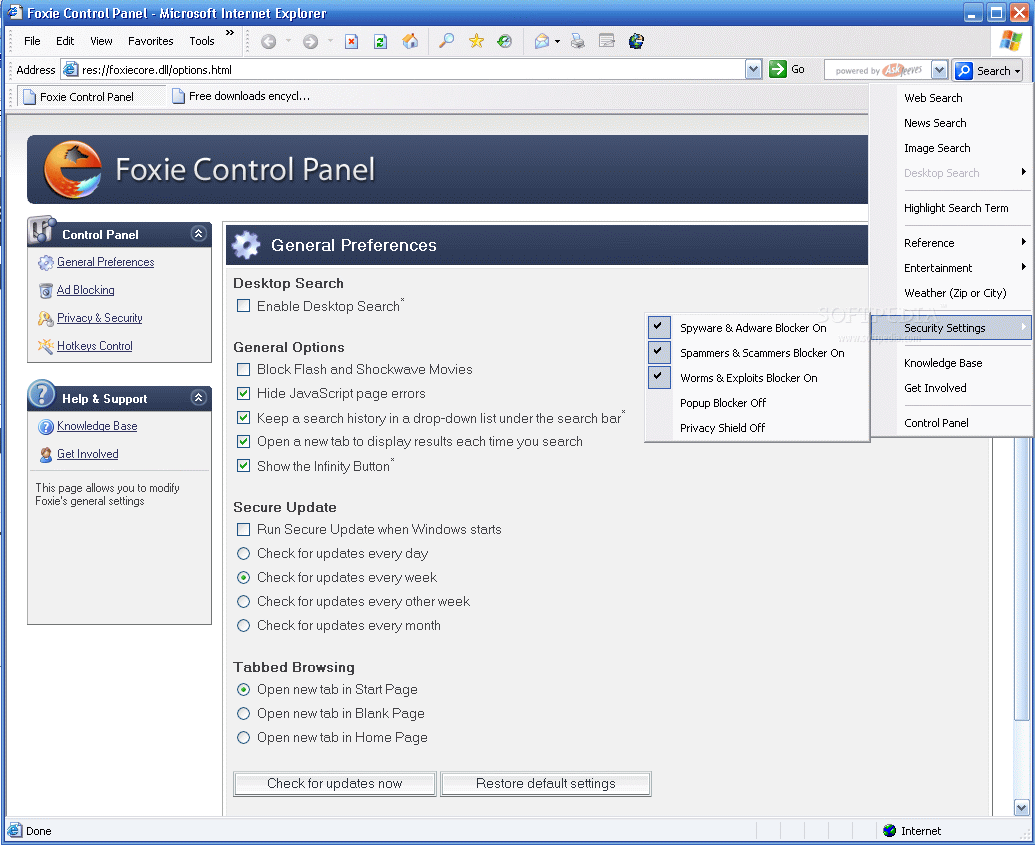
Task: Click the Foxie fox logo
Action: coord(73,170)
